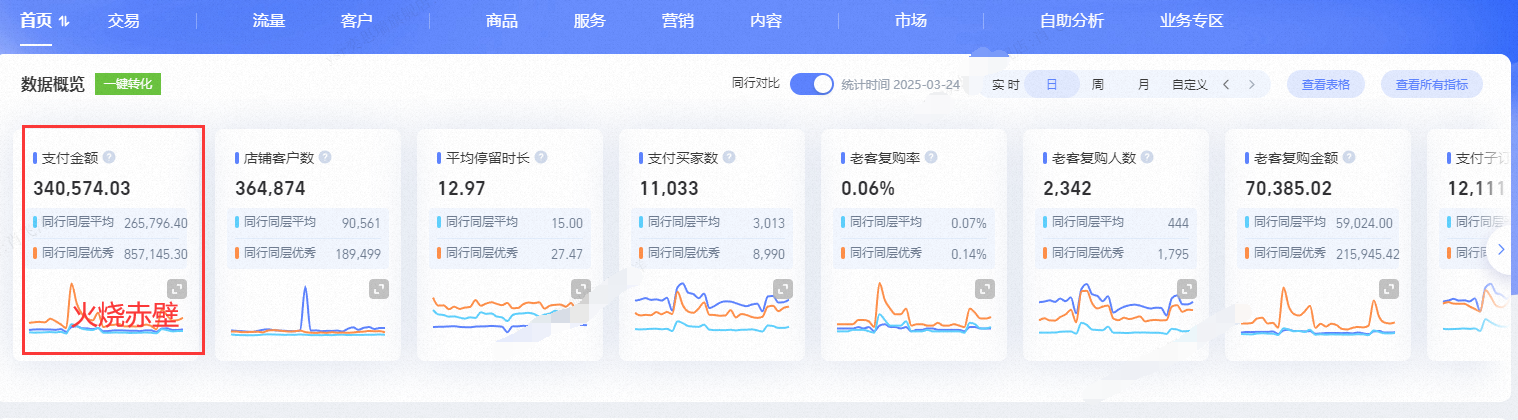Click the 查看表格 button
The image size is (1518, 420).
(x=1326, y=84)
